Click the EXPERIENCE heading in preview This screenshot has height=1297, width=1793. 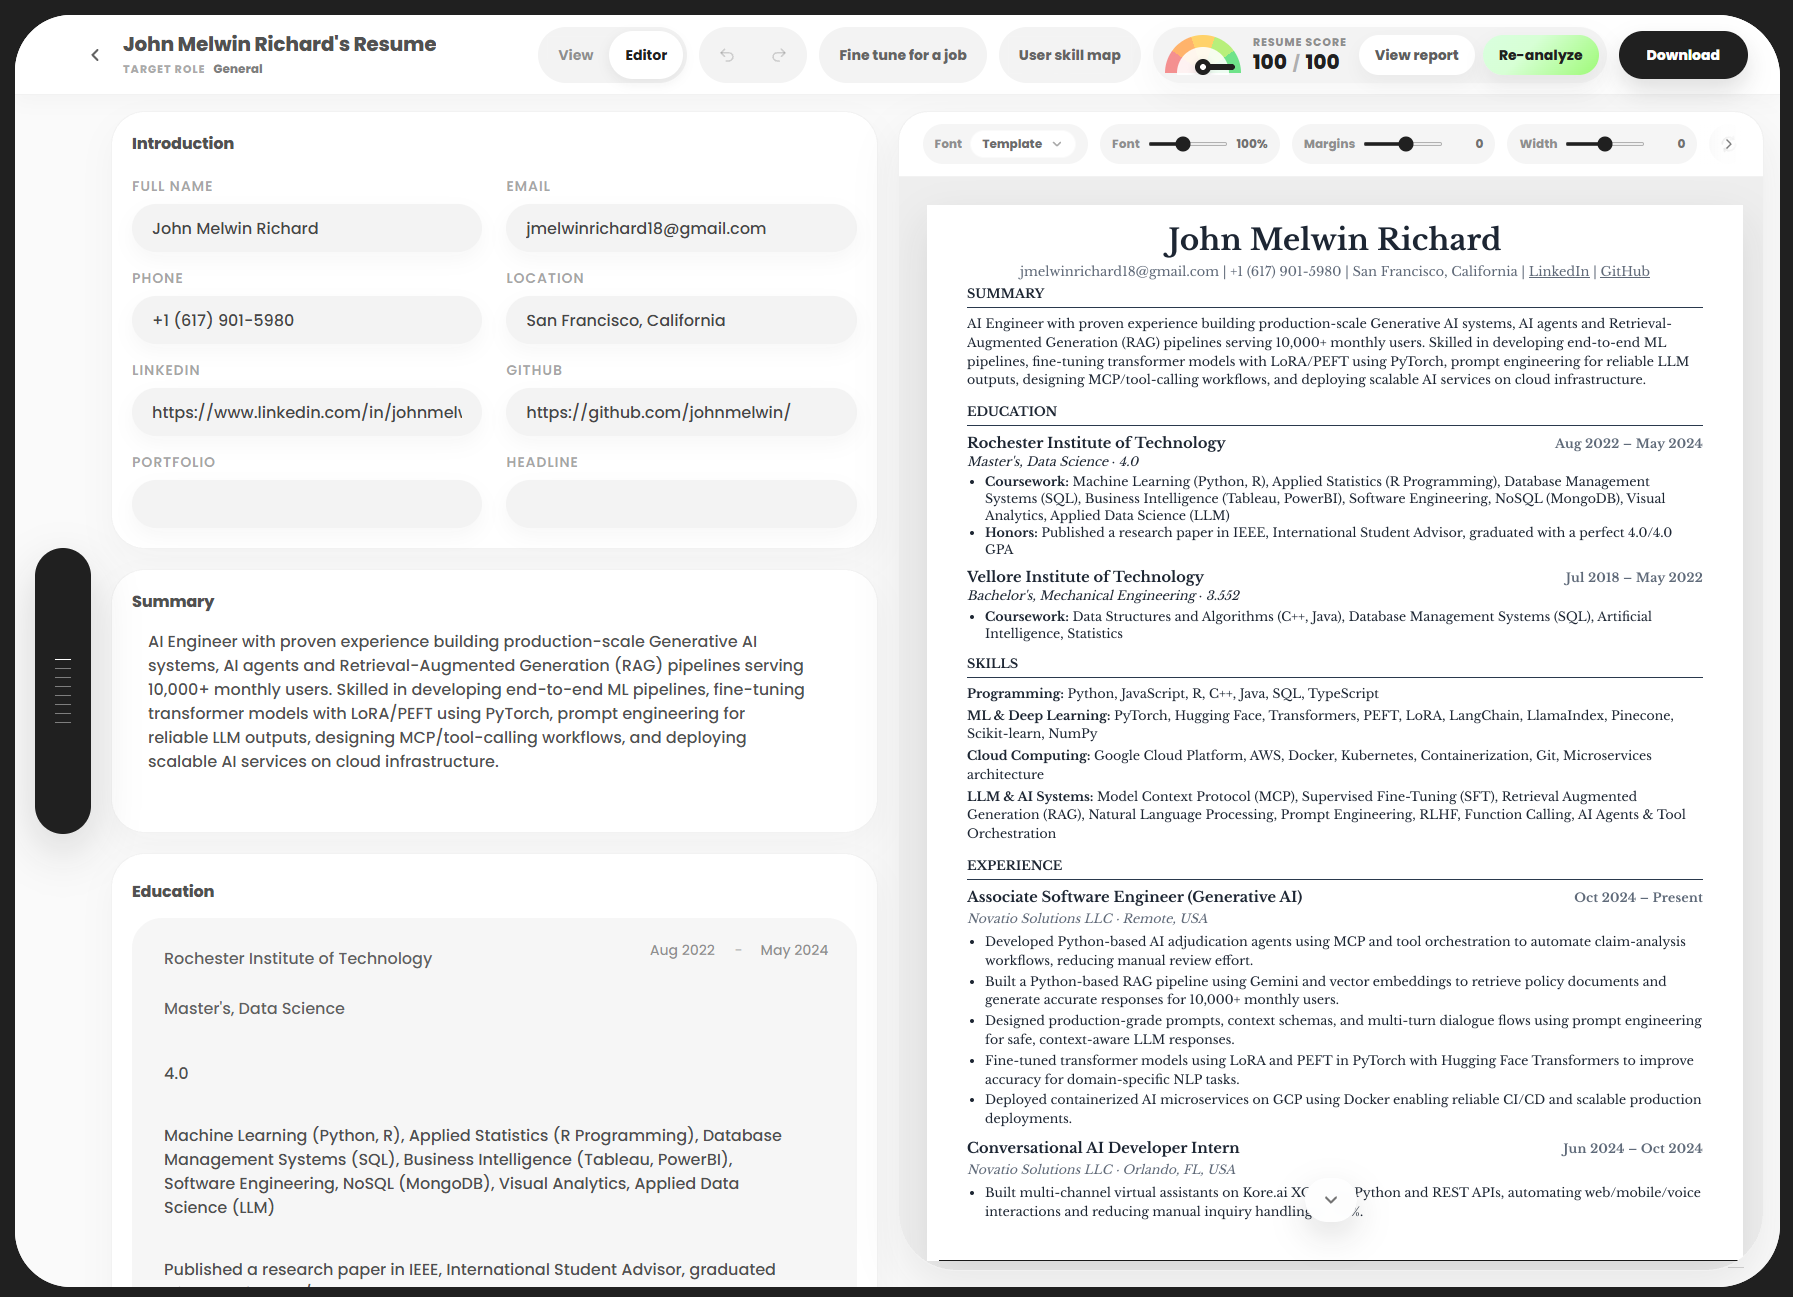click(x=1014, y=865)
